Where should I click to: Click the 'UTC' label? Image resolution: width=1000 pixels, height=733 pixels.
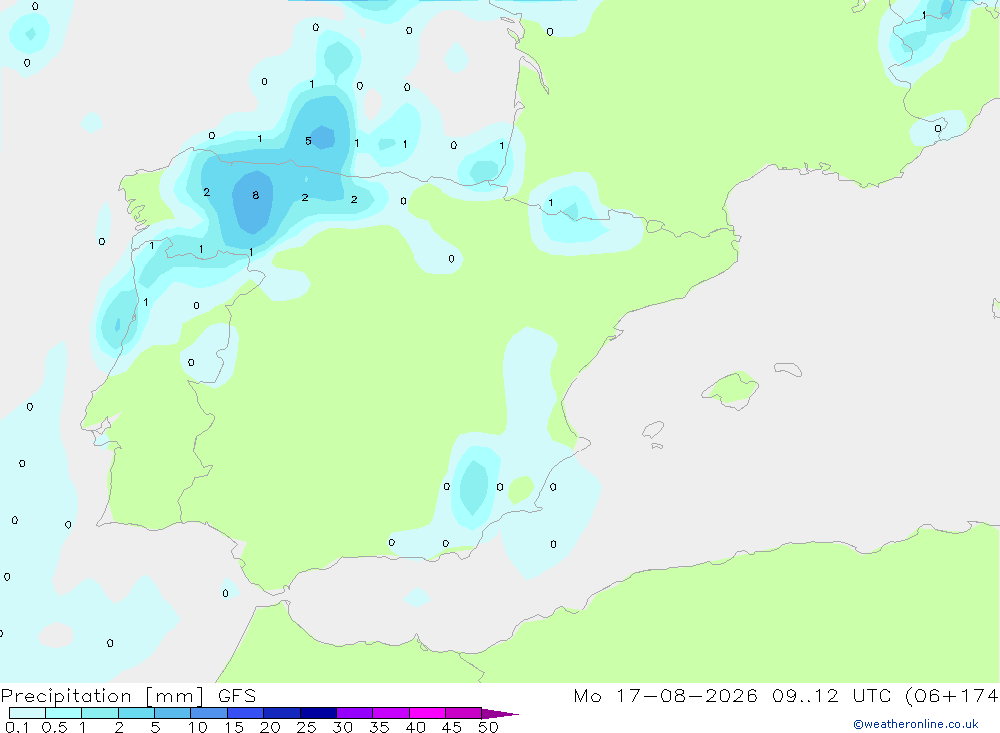(x=872, y=695)
